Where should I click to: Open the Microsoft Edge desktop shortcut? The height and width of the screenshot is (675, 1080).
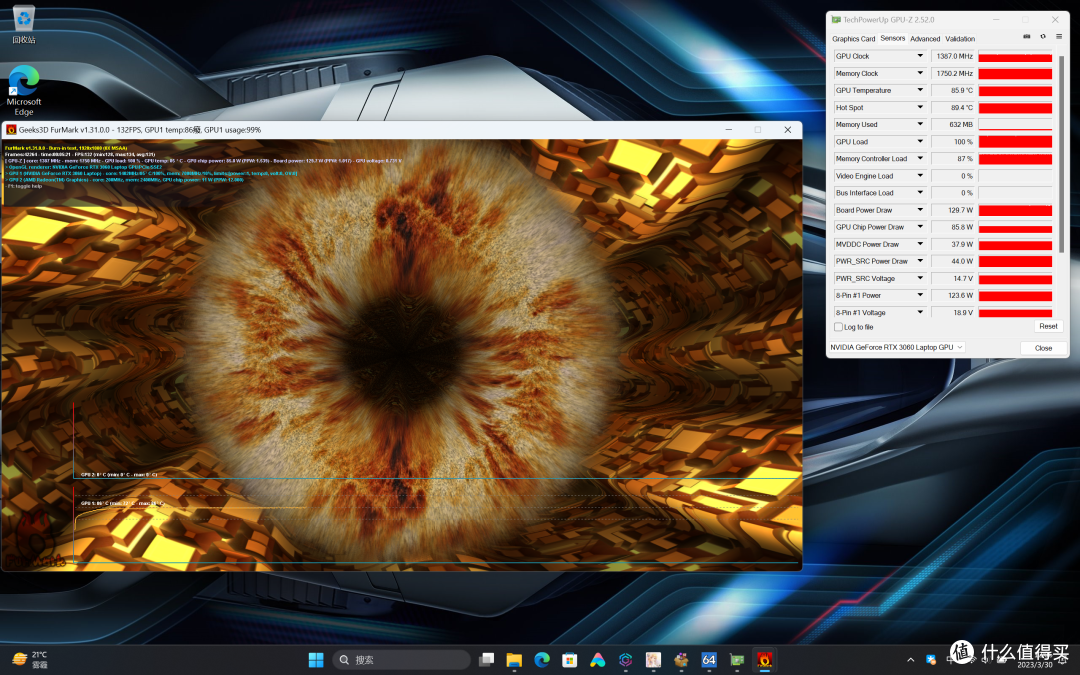[x=23, y=91]
